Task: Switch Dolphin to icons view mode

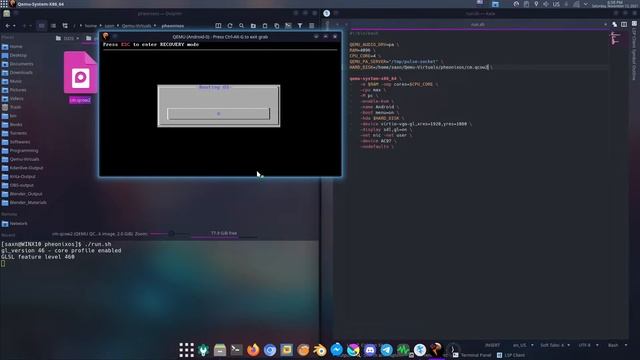Action: [41, 26]
